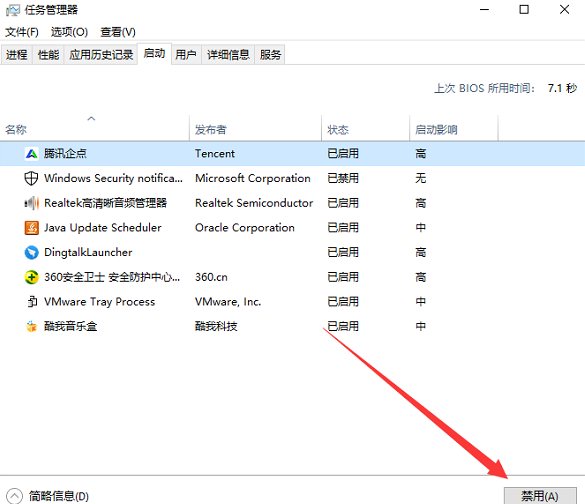Switch to the 进程 tab
585x504 pixels.
coord(16,55)
